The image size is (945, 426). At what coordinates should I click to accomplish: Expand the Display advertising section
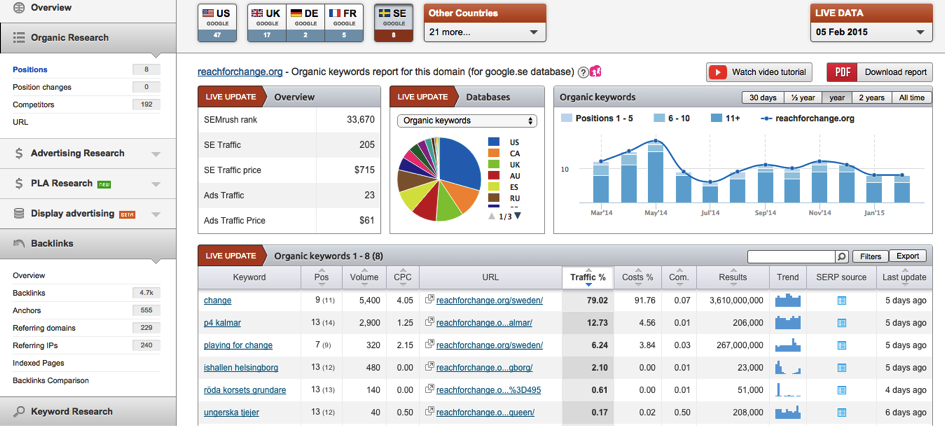(x=156, y=215)
